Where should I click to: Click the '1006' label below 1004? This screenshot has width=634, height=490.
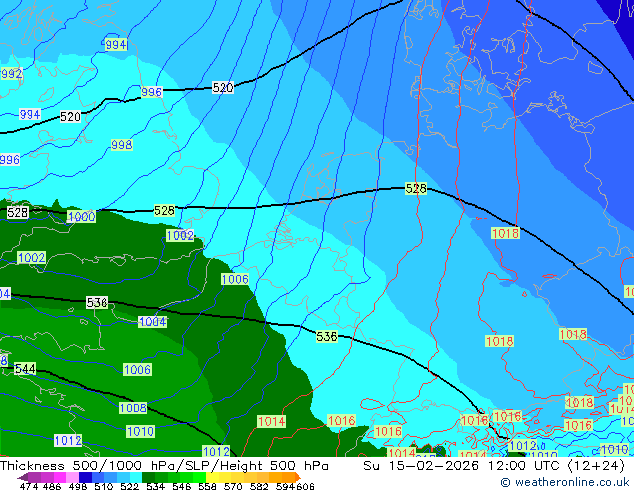click(137, 370)
